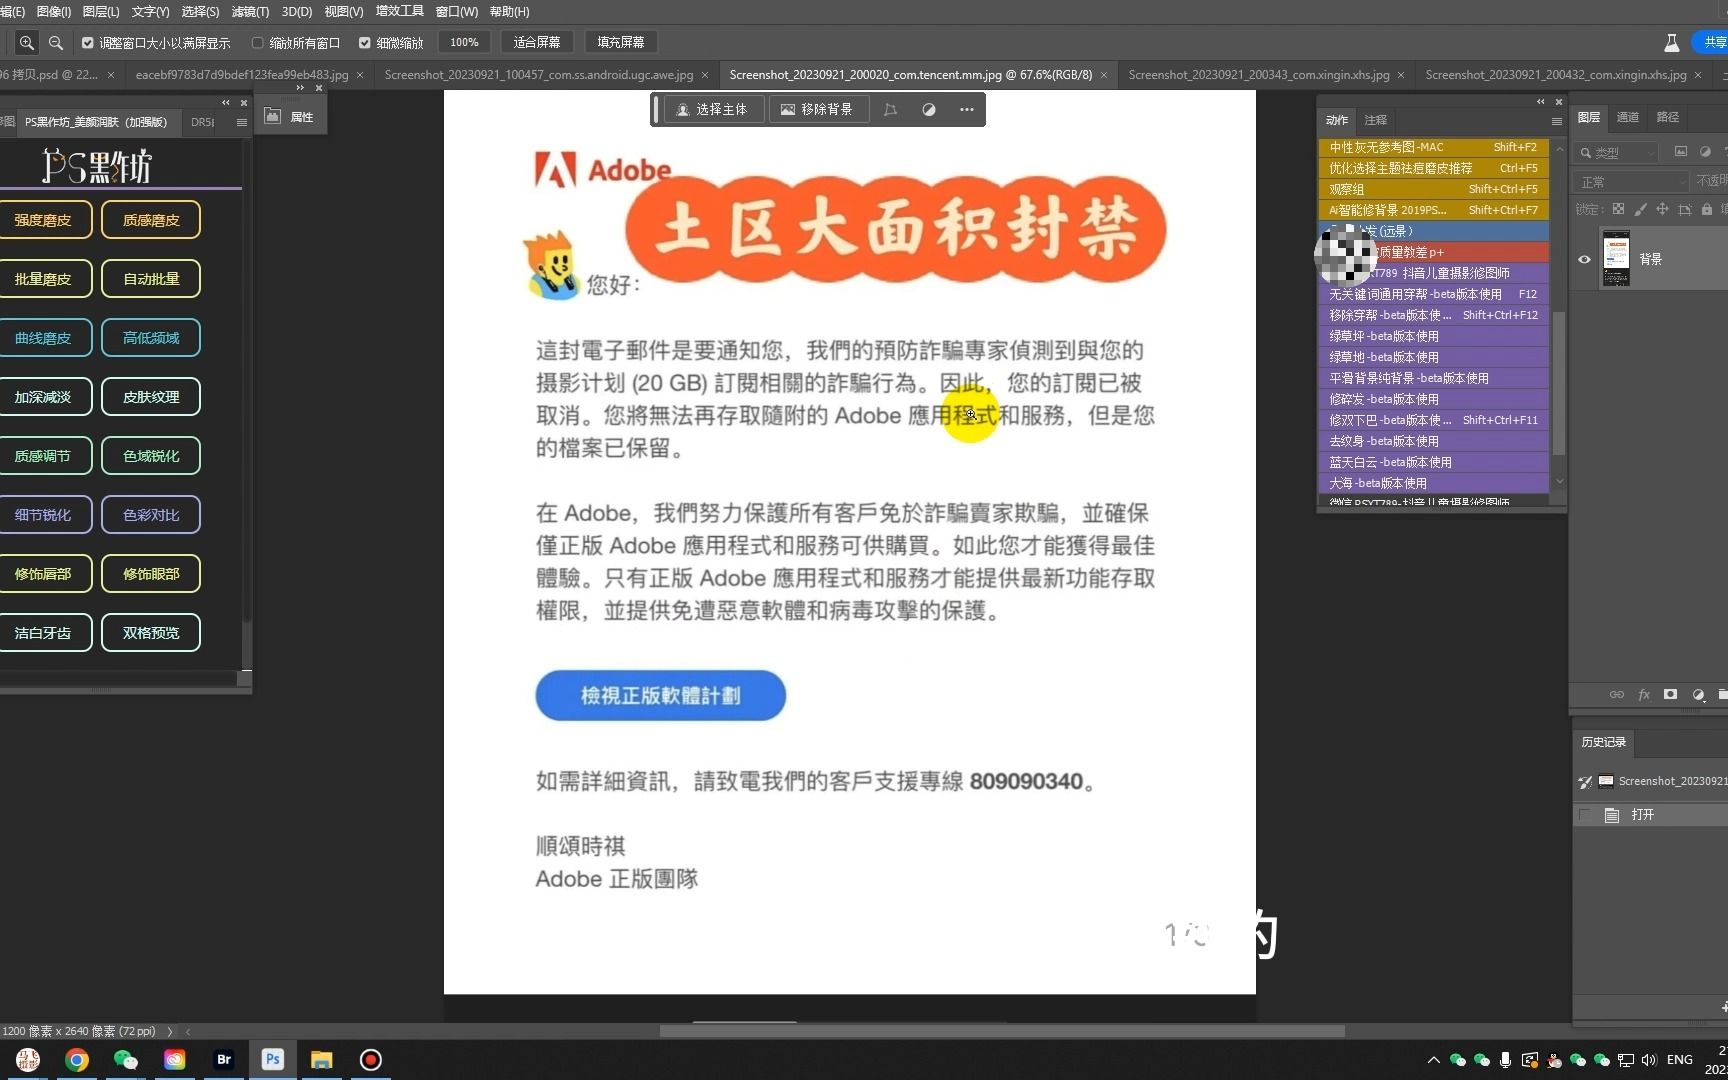Open the 属性 properties panel icon
1728x1080 pixels.
pyautogui.click(x=272, y=116)
